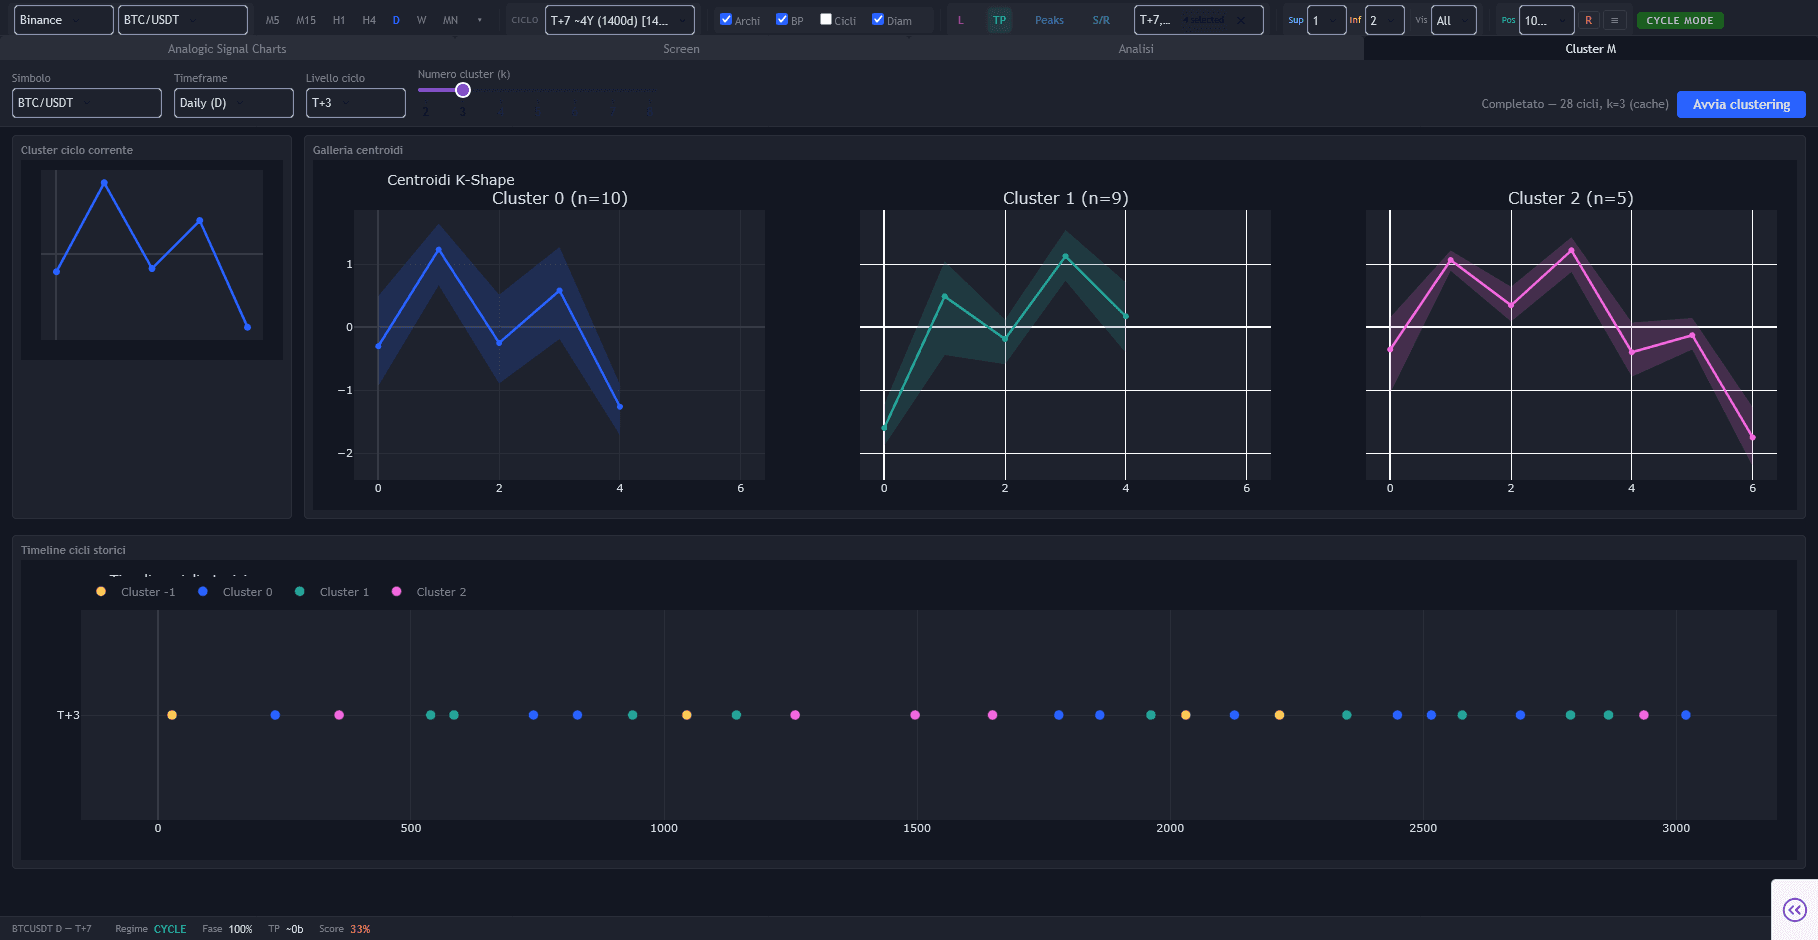The height and width of the screenshot is (940, 1818).
Task: Select the MN monthly timeframe
Action: [x=450, y=20]
